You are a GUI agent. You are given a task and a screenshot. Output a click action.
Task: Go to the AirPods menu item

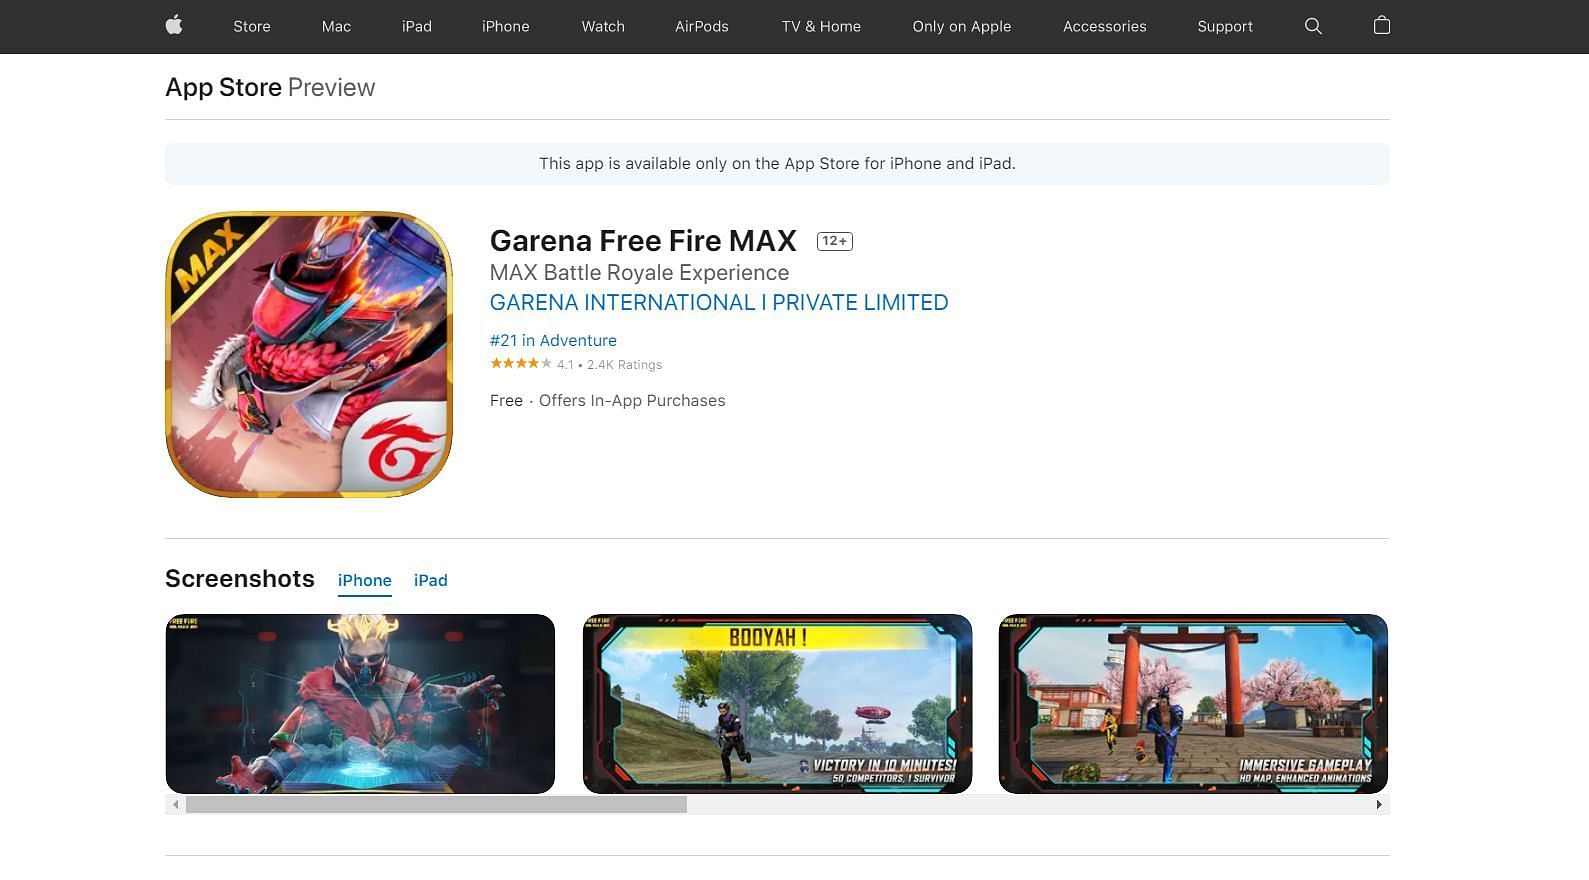[x=701, y=26]
